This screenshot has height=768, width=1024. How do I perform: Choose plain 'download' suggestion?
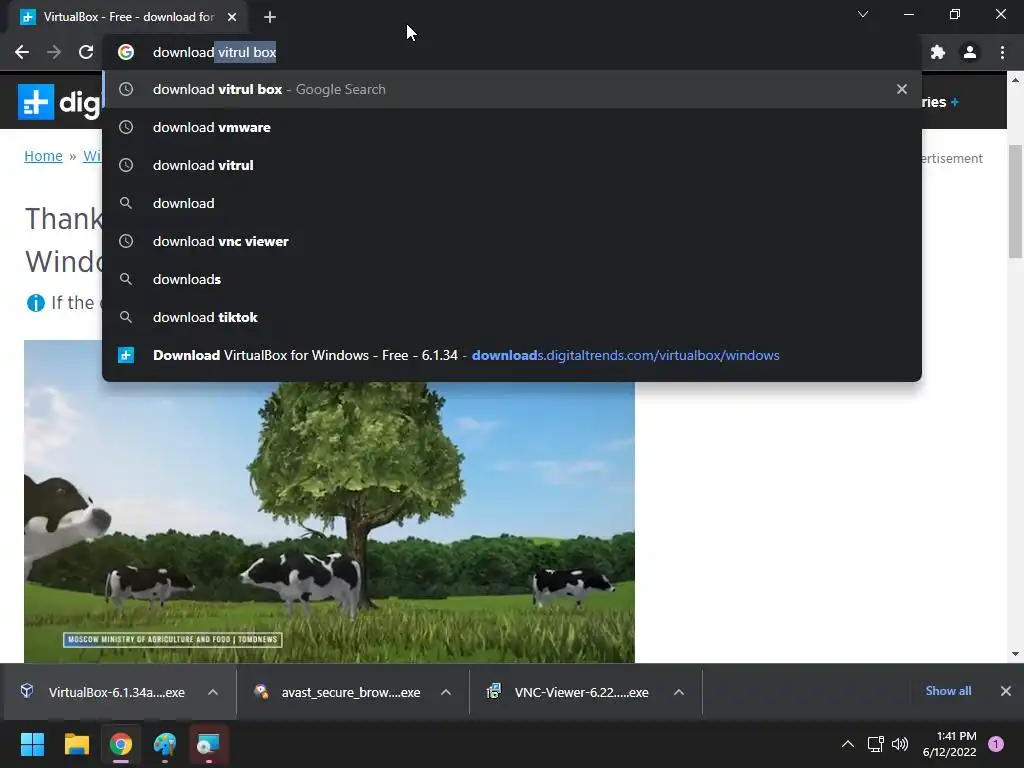[x=512, y=203]
